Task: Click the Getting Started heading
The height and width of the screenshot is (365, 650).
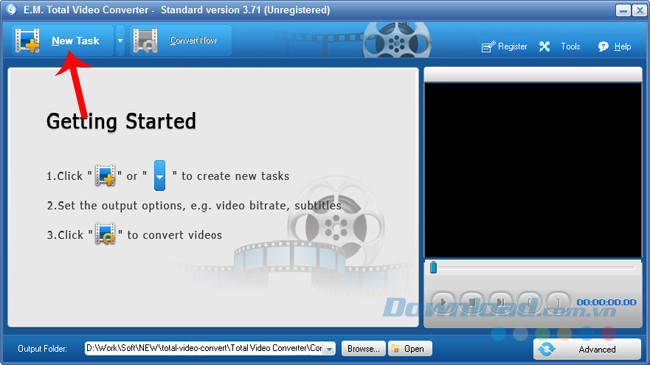Action: pos(121,122)
